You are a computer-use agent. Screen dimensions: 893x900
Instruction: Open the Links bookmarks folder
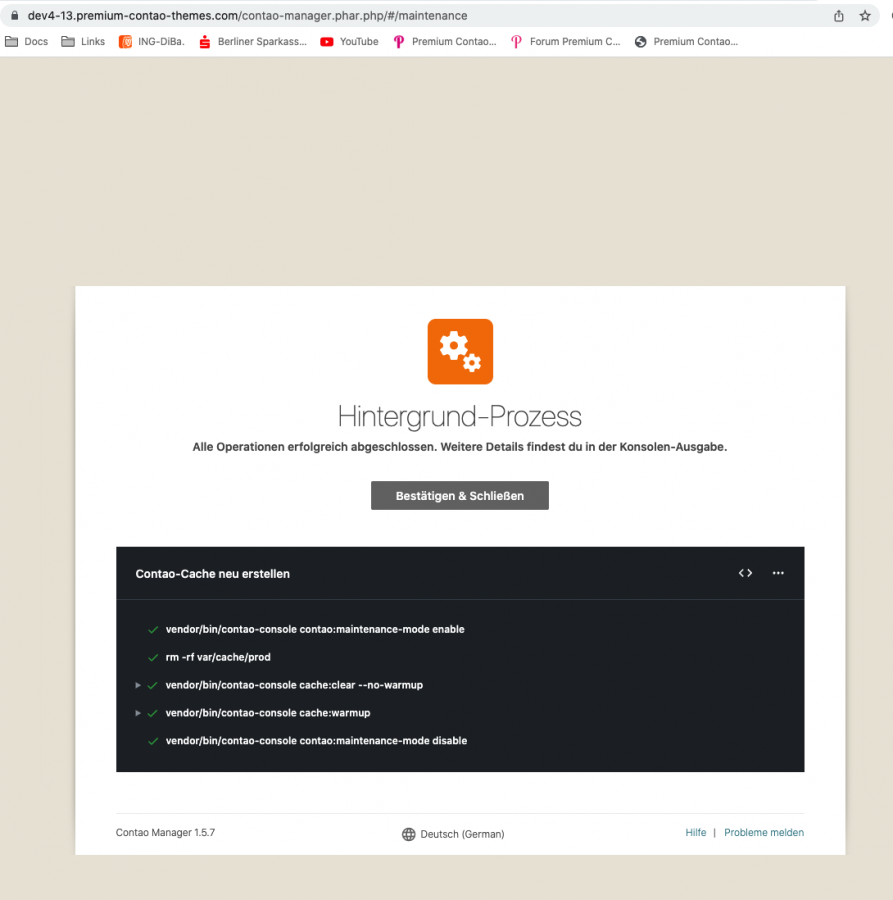click(x=83, y=41)
